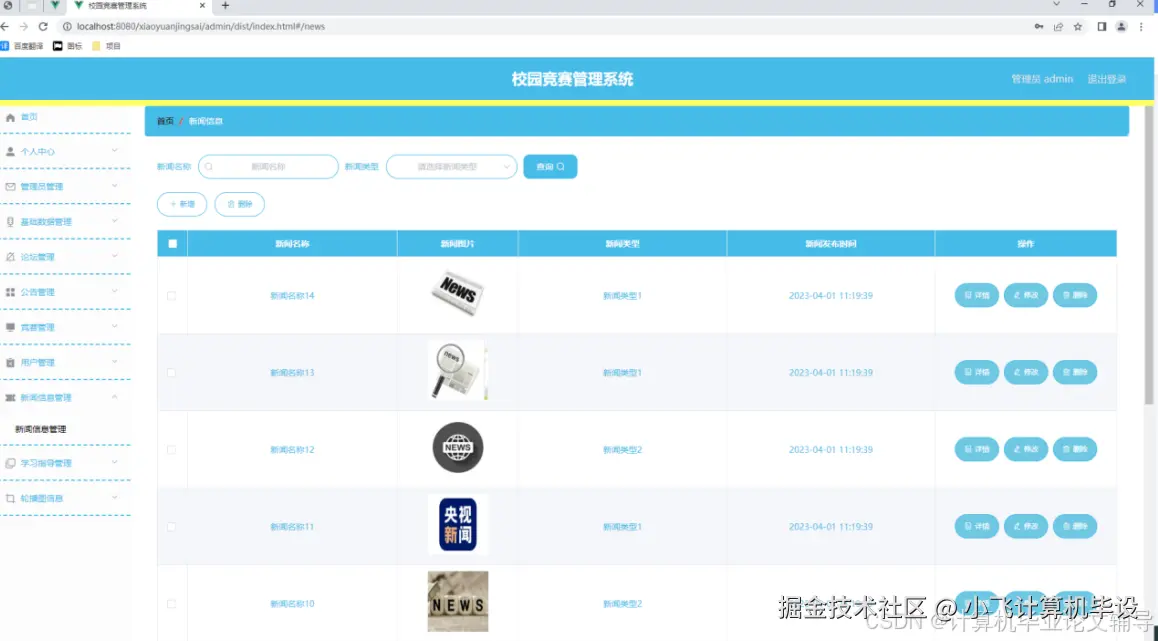Screen dimensions: 1158x641
Task: Check the checkbox for 新闻名称14 row
Action: point(171,294)
